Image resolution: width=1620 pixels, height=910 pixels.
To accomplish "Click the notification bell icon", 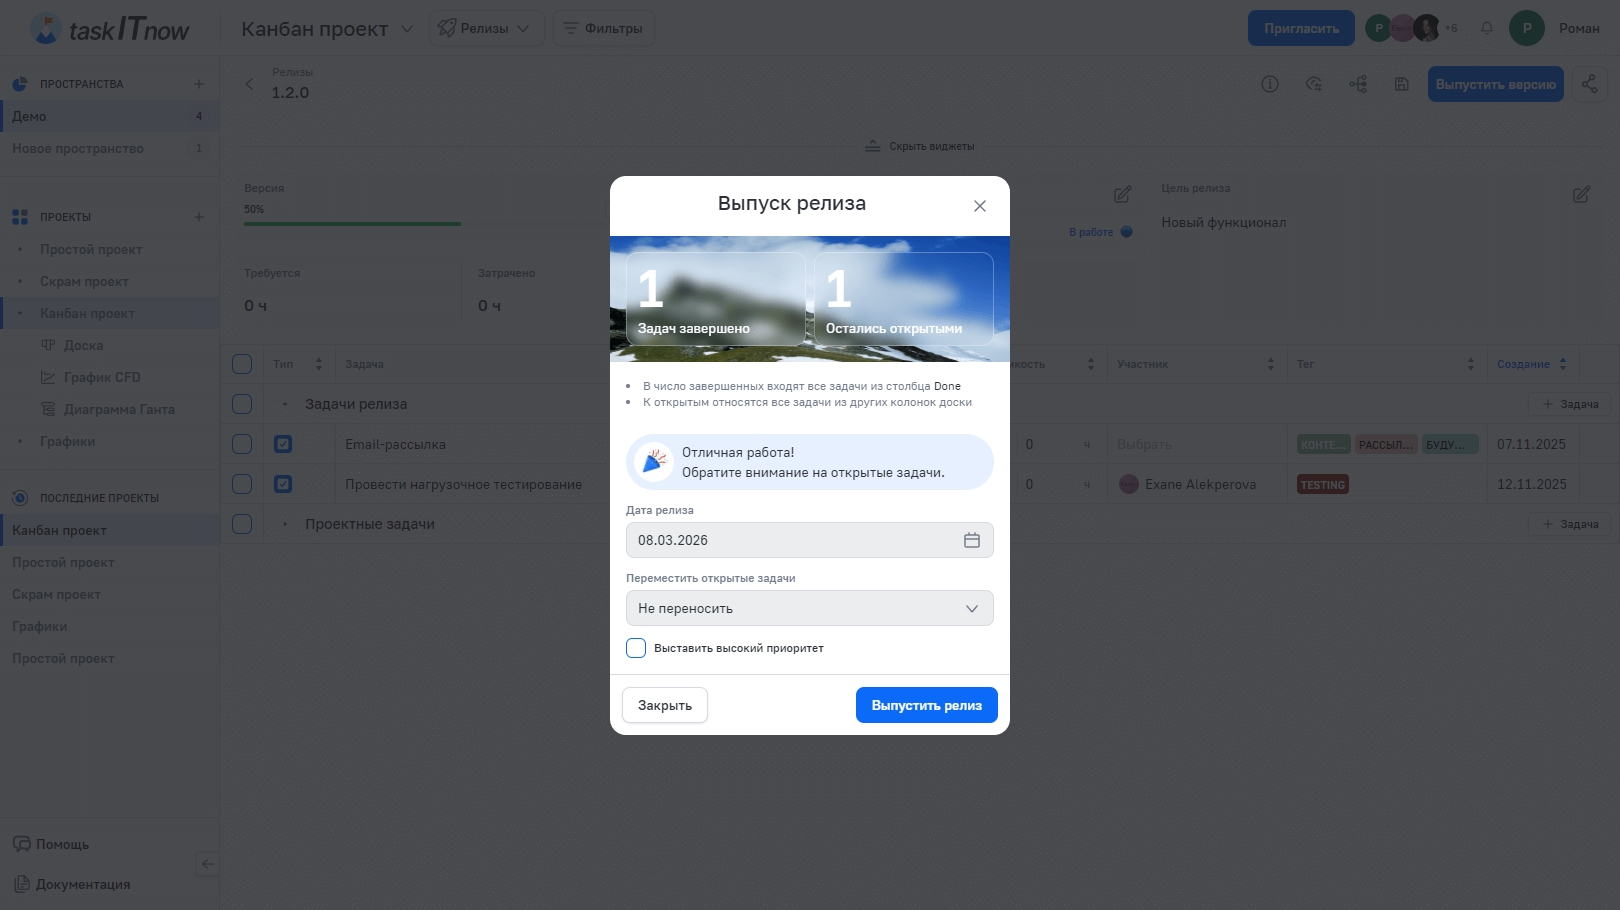I will point(1486,28).
